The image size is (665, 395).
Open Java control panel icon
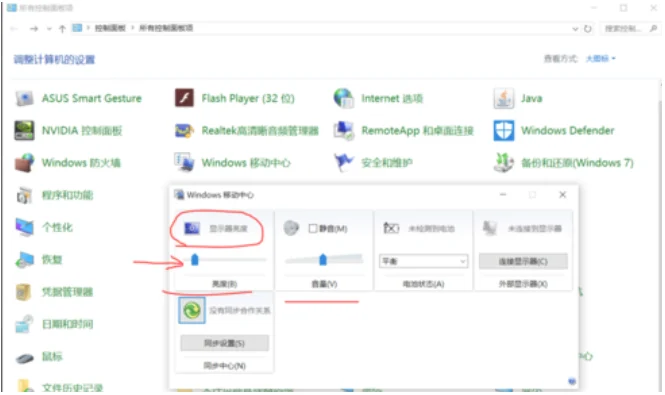[503, 98]
